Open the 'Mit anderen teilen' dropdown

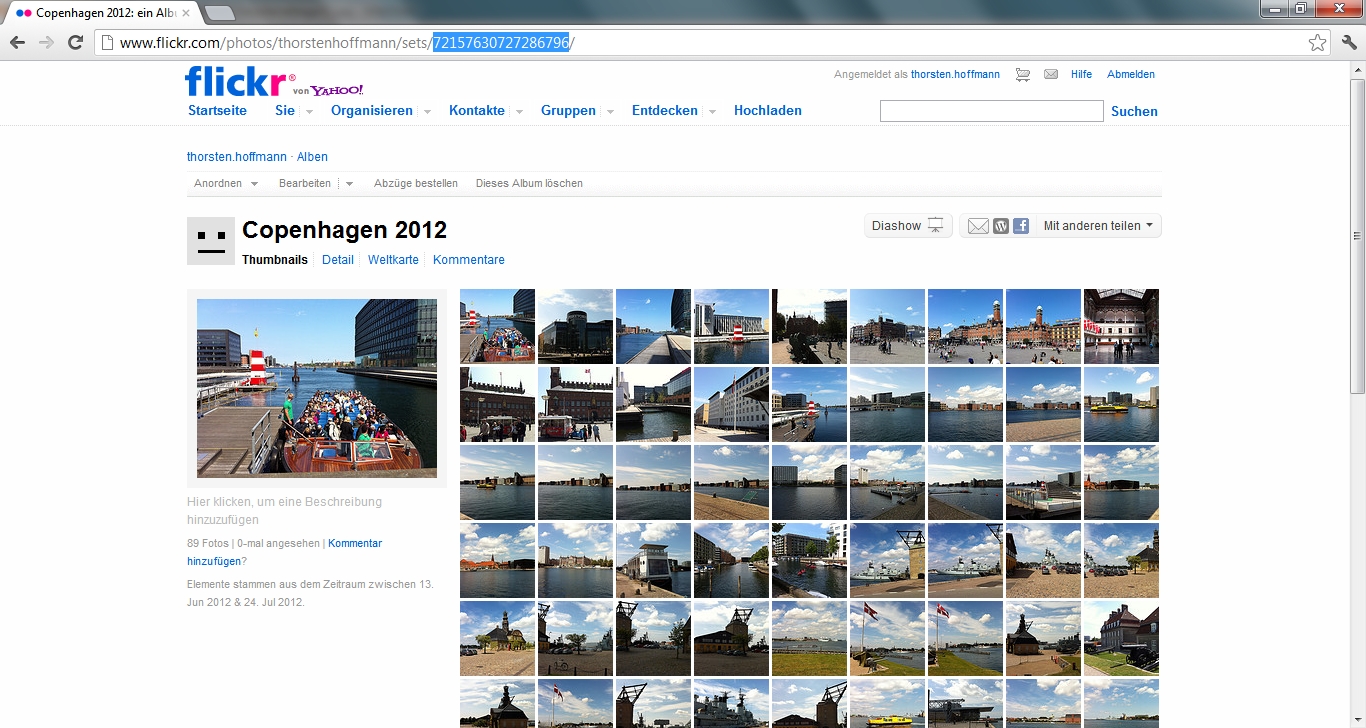[x=1097, y=226]
